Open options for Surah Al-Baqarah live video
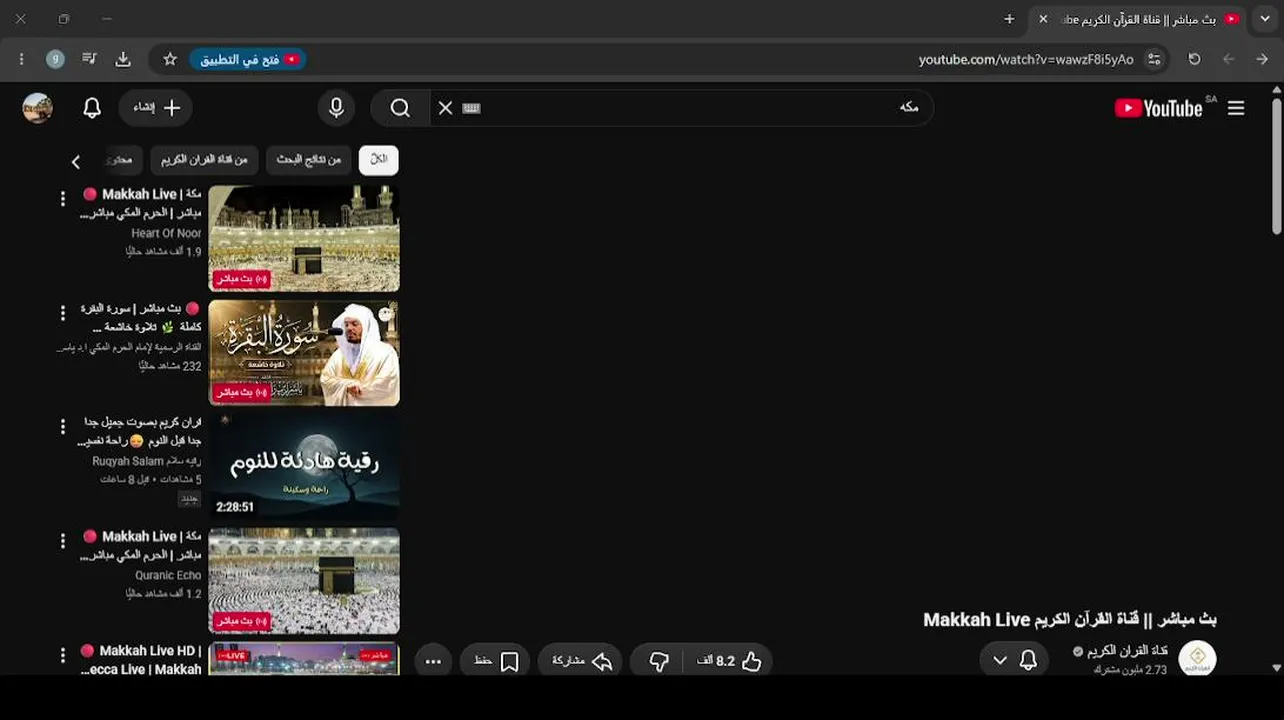The width and height of the screenshot is (1284, 720). pyautogui.click(x=62, y=313)
